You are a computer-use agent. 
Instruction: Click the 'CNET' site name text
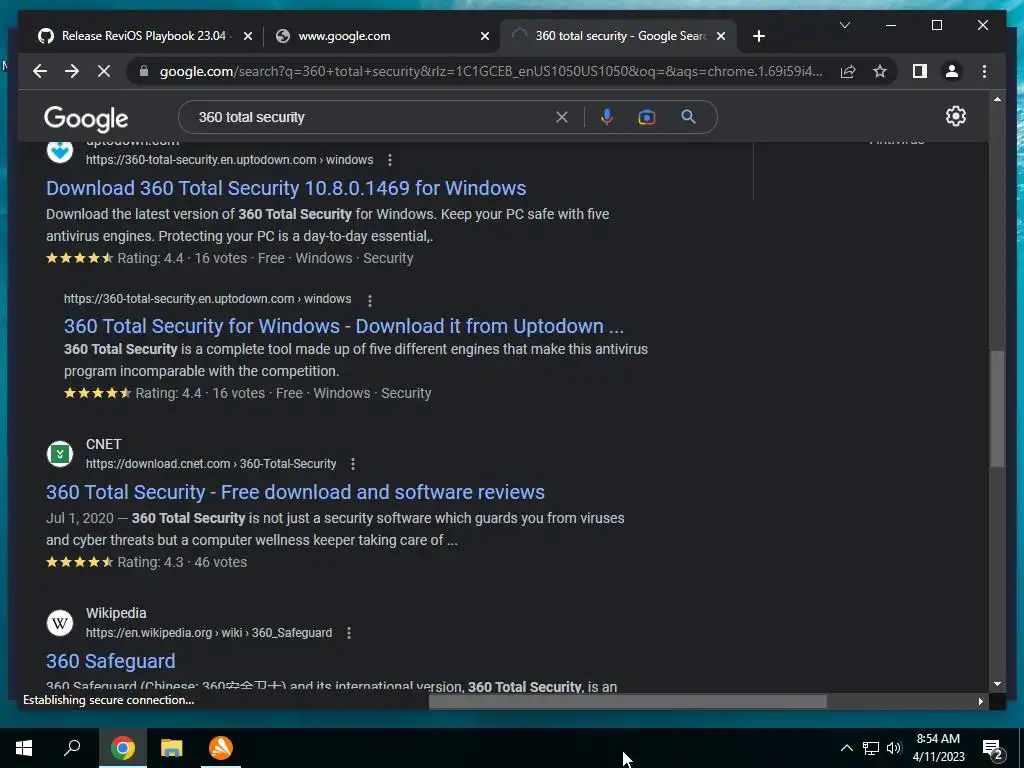tap(103, 444)
